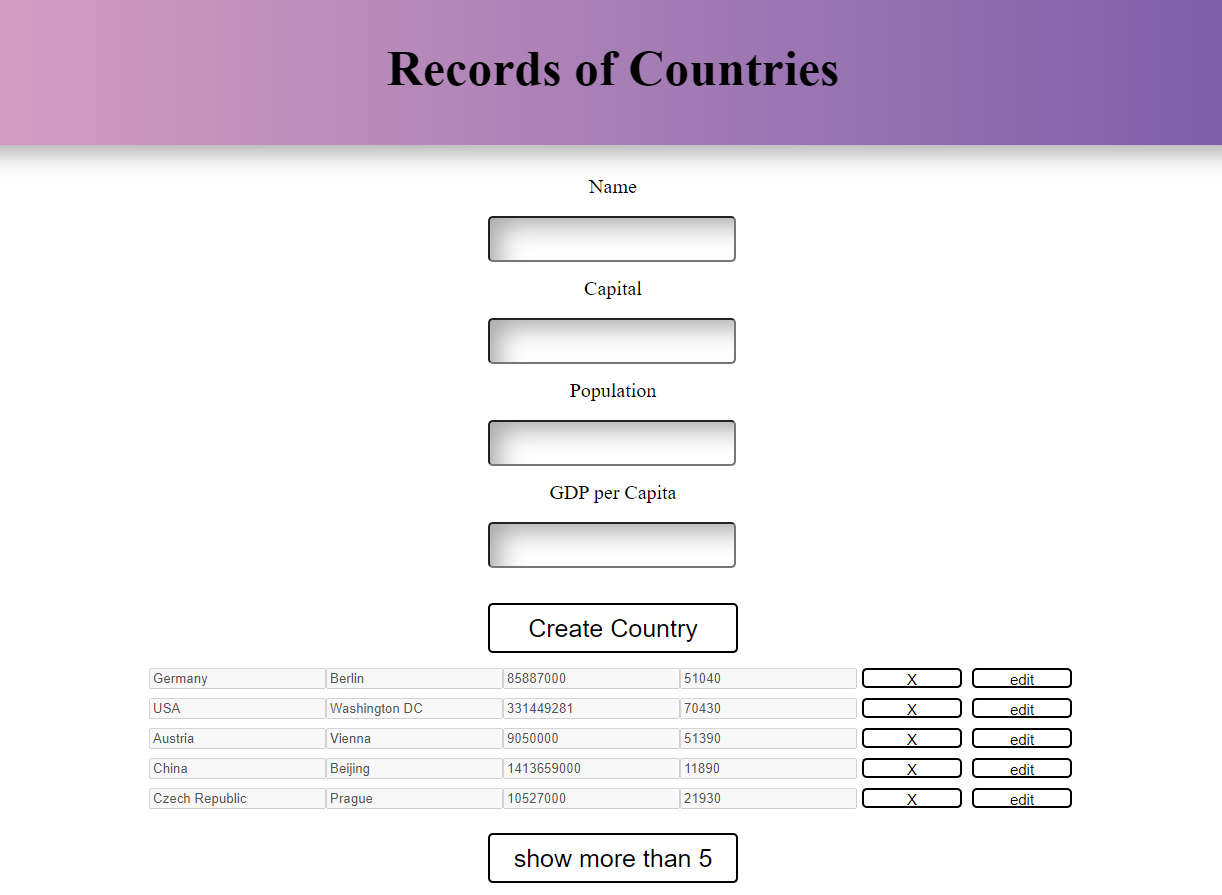The height and width of the screenshot is (895, 1222).
Task: Click the Create Country button
Action: (x=613, y=628)
